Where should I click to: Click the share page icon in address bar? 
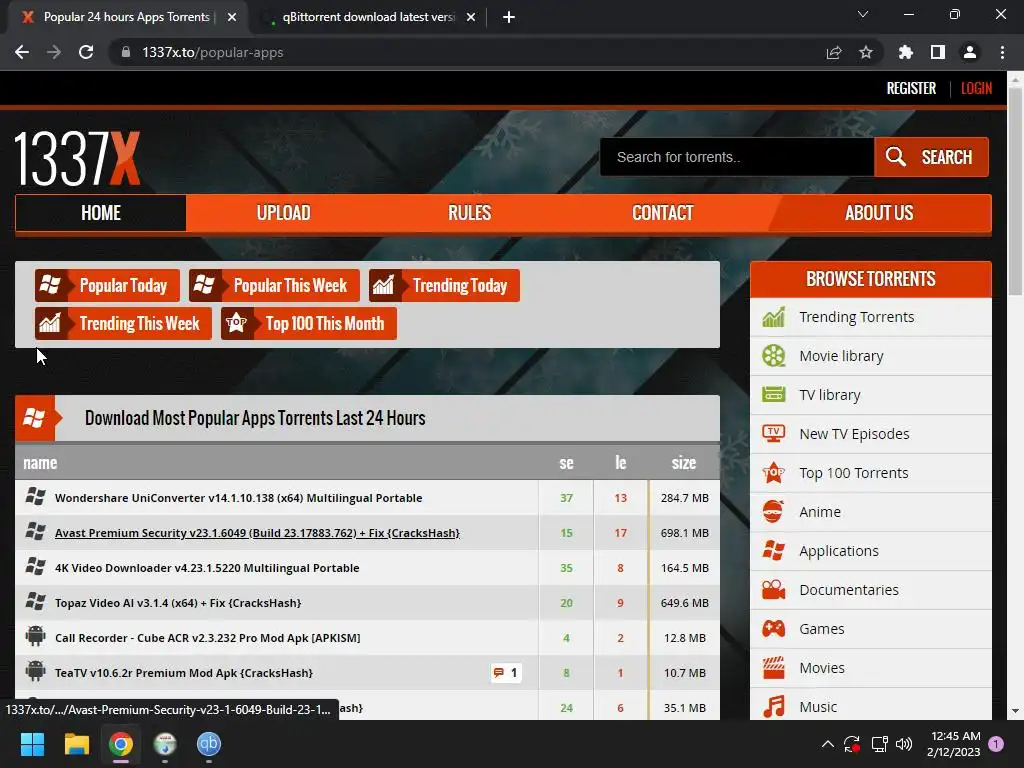(834, 53)
